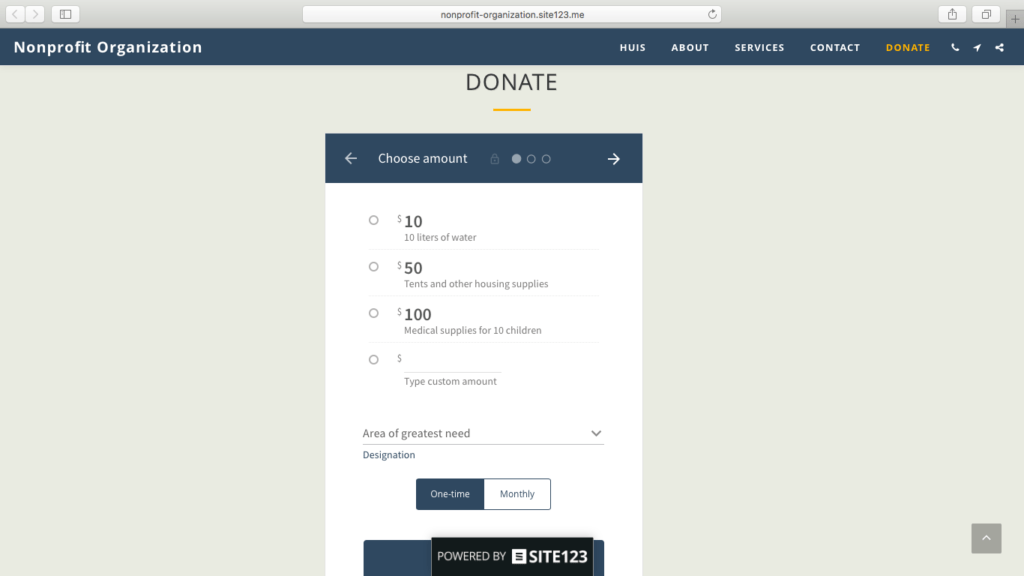Toggle the Safari sidebar icon
The height and width of the screenshot is (576, 1024).
(x=65, y=14)
